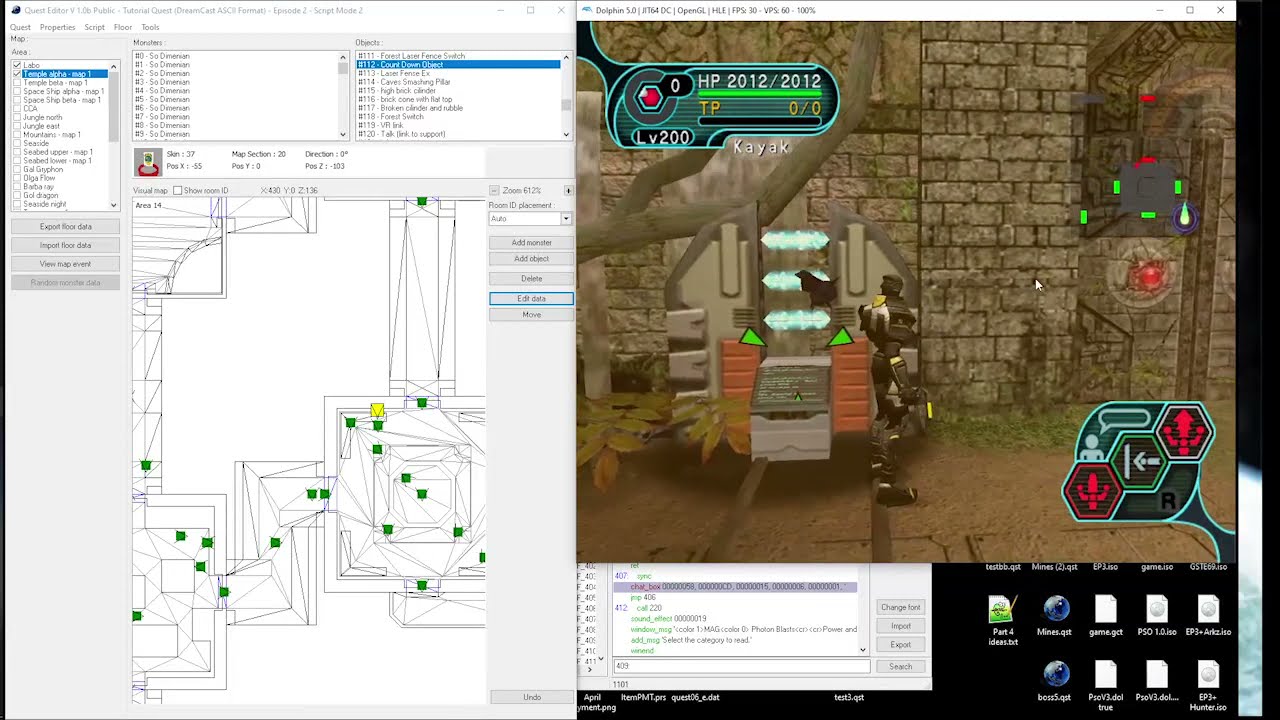This screenshot has width=1280, height=720.
Task: Toggle the Labo area checkbox
Action: tap(17, 65)
